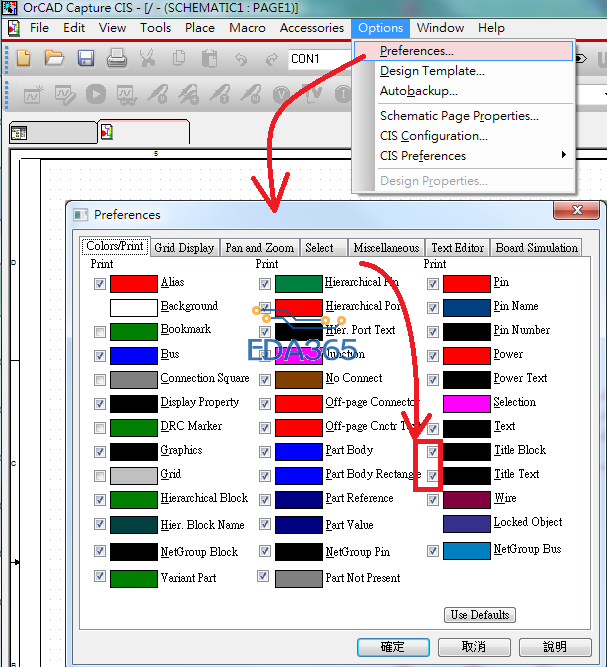
Task: Click the Save floppy disk icon
Action: pos(85,58)
